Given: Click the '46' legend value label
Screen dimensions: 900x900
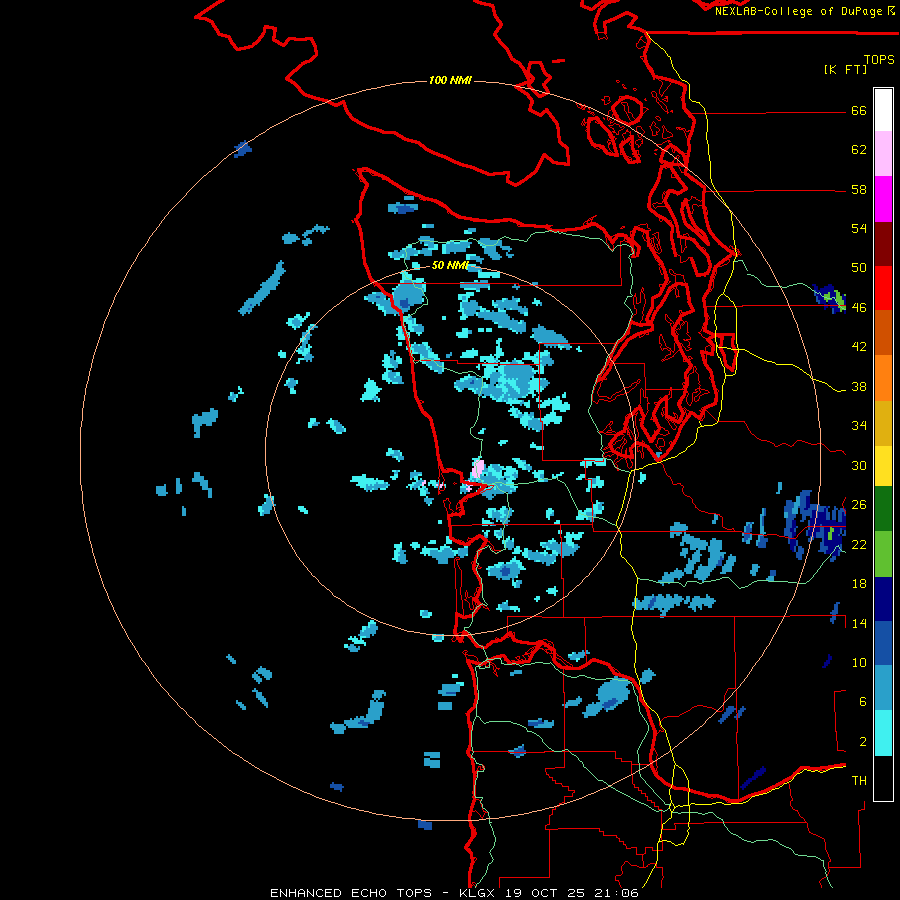Looking at the screenshot, I should click(859, 308).
